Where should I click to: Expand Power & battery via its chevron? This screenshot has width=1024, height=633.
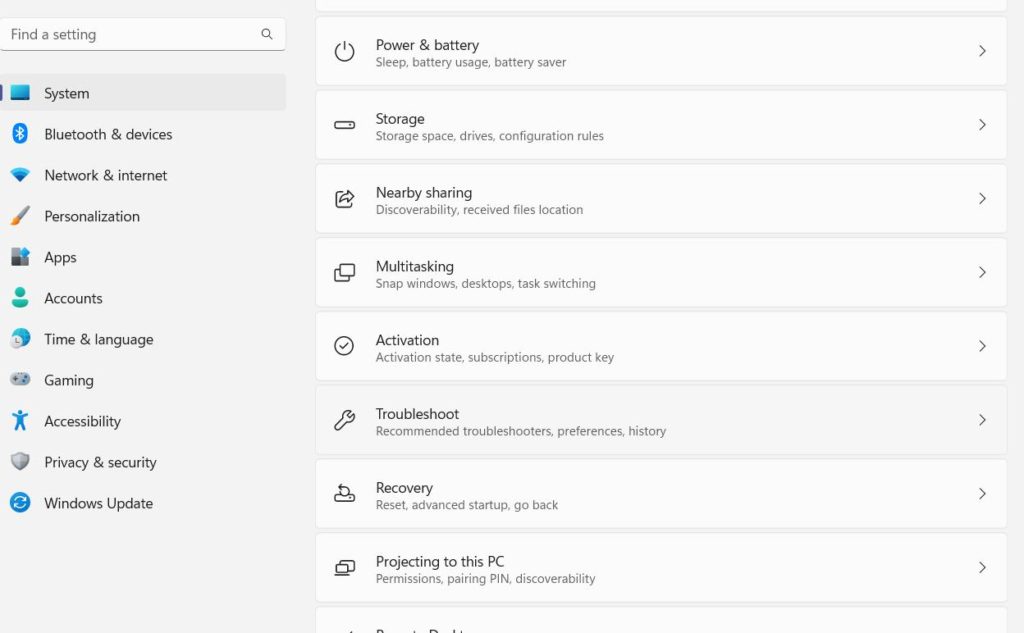coord(982,51)
